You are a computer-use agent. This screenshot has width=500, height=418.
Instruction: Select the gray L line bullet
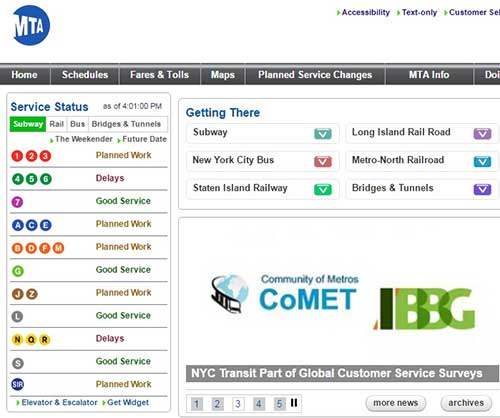[x=17, y=316]
